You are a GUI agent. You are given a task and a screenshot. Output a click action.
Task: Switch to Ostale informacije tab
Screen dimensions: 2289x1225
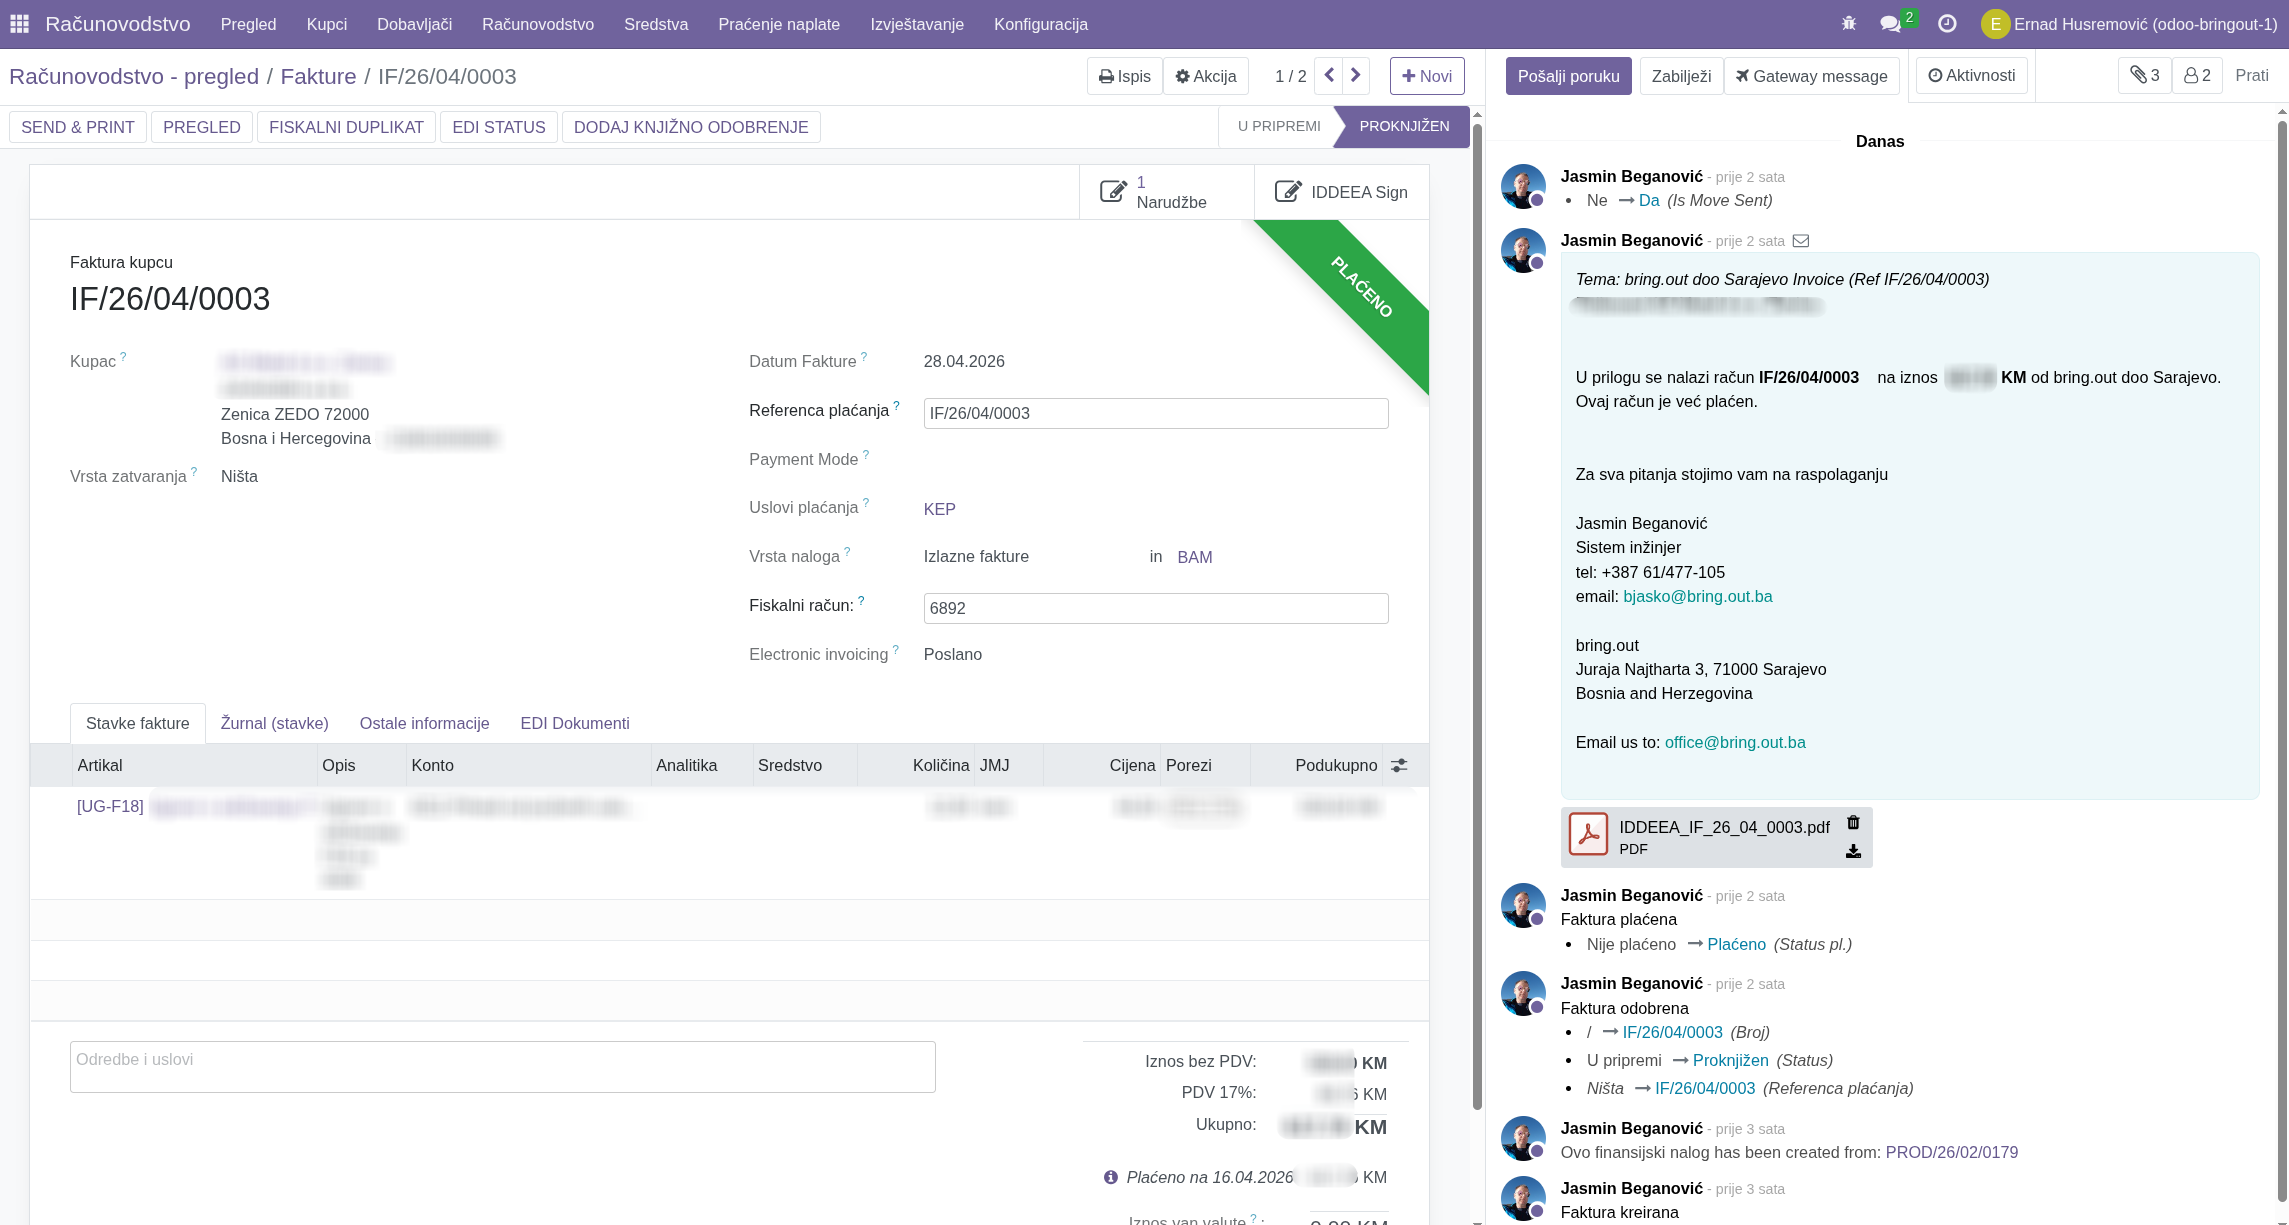[424, 723]
